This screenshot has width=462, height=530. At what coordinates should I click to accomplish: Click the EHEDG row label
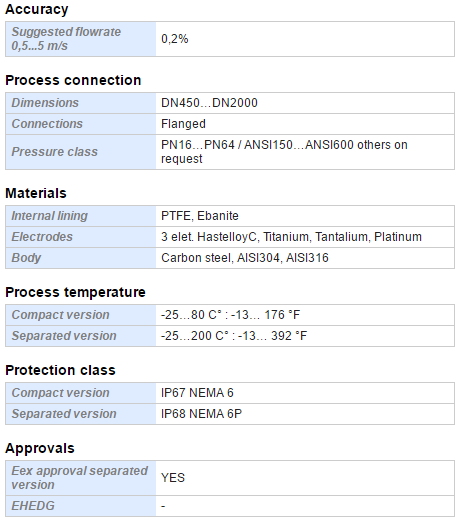point(81,506)
